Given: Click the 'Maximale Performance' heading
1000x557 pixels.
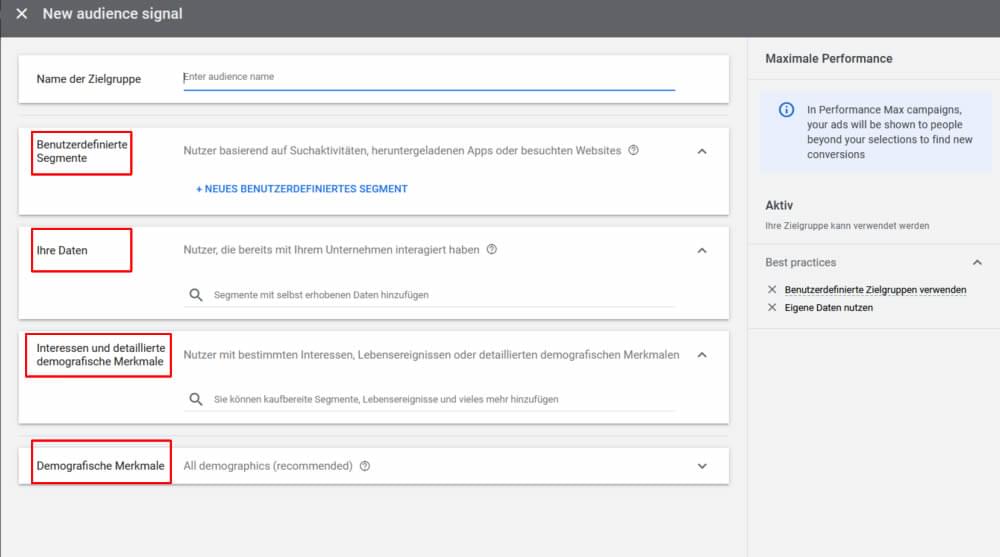Looking at the screenshot, I should pyautogui.click(x=828, y=59).
